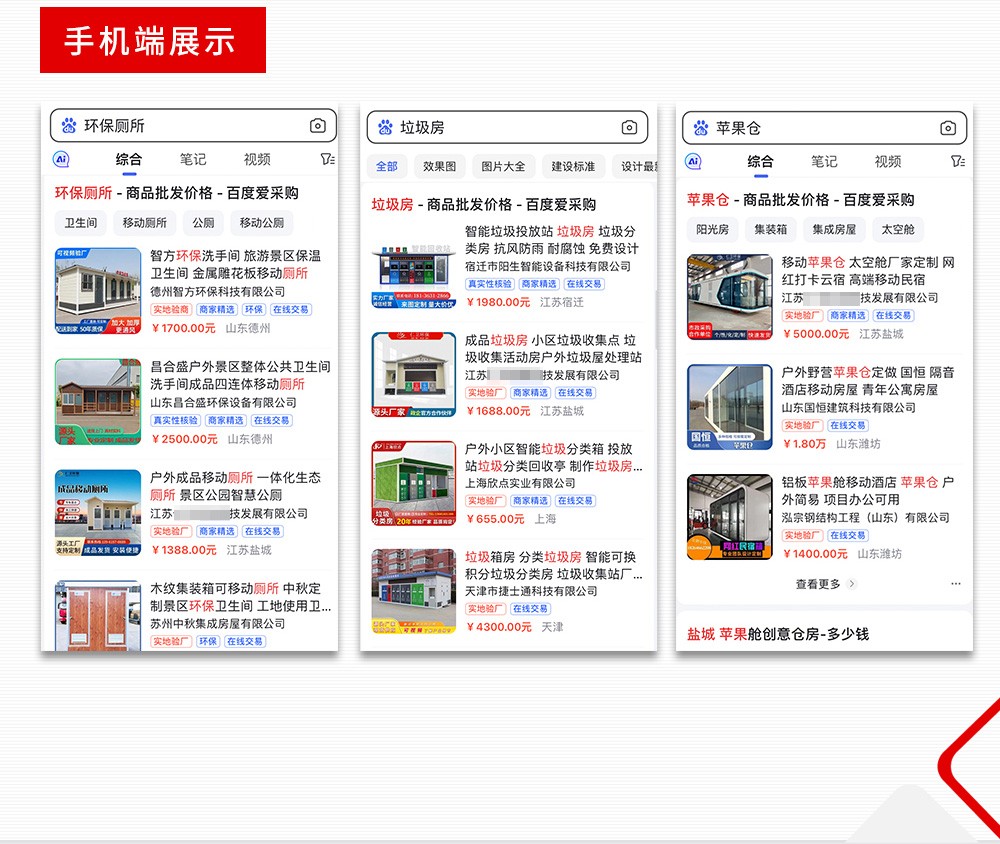
Task: Tap the camera icon in the 垃圾房 search bar
Action: click(x=629, y=127)
